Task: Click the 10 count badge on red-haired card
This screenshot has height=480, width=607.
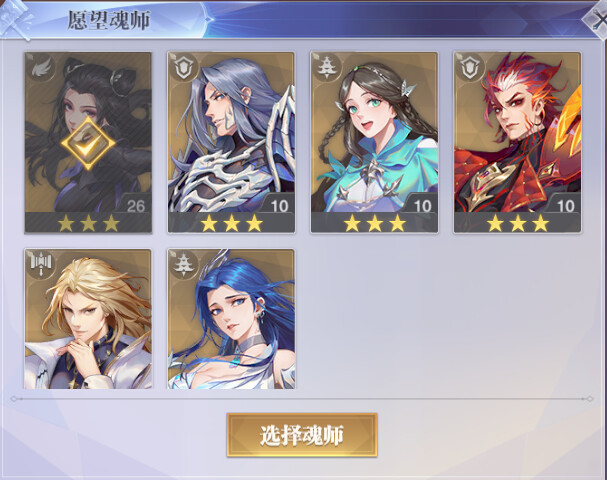Action: coord(566,206)
